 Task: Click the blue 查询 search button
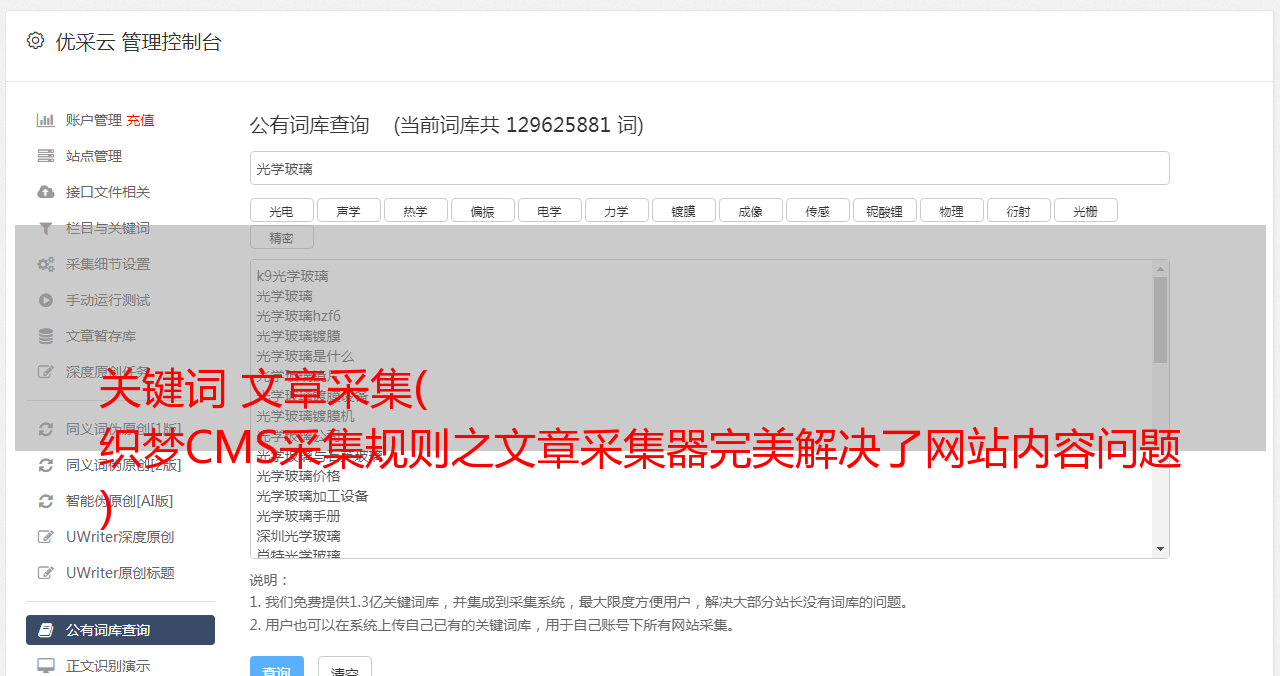pos(276,668)
